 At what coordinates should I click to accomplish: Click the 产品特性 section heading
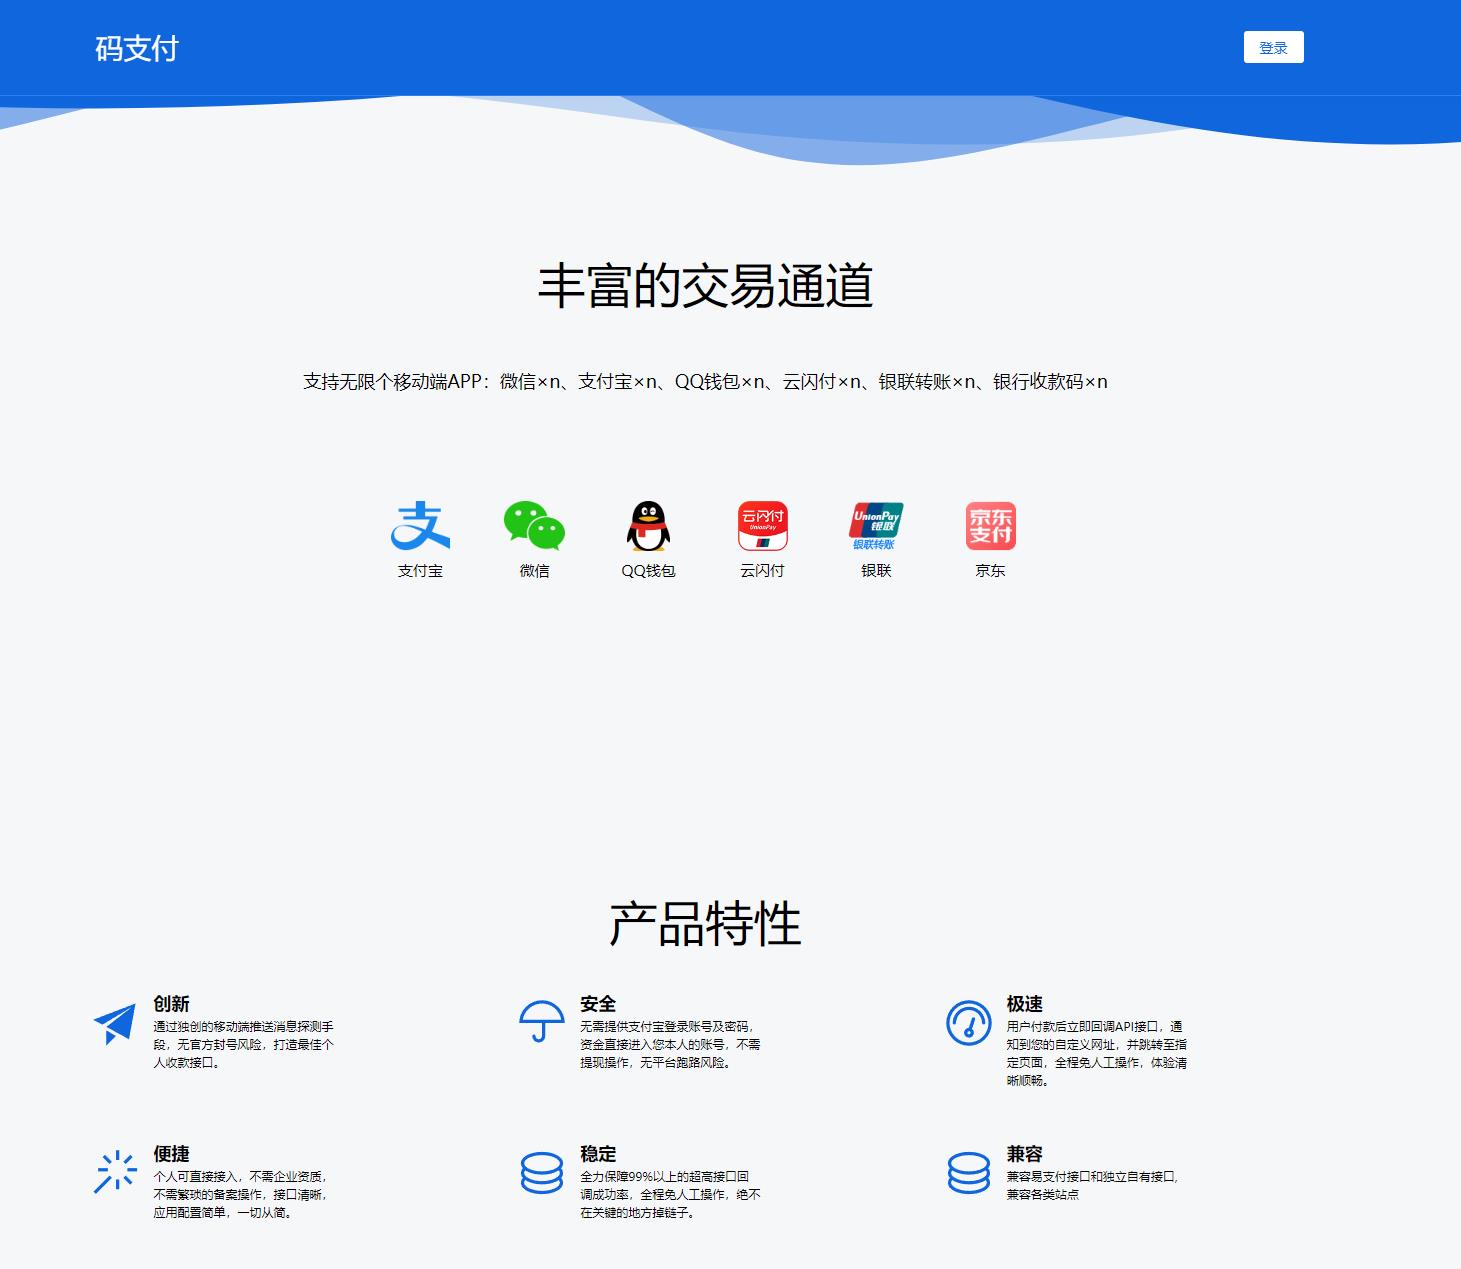pyautogui.click(x=705, y=923)
